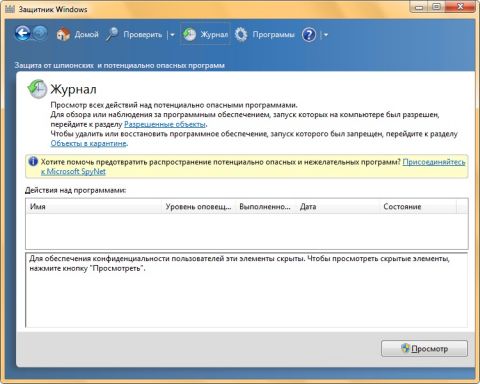Open the Объекты в карантине link
The height and width of the screenshot is (384, 480).
click(89, 144)
